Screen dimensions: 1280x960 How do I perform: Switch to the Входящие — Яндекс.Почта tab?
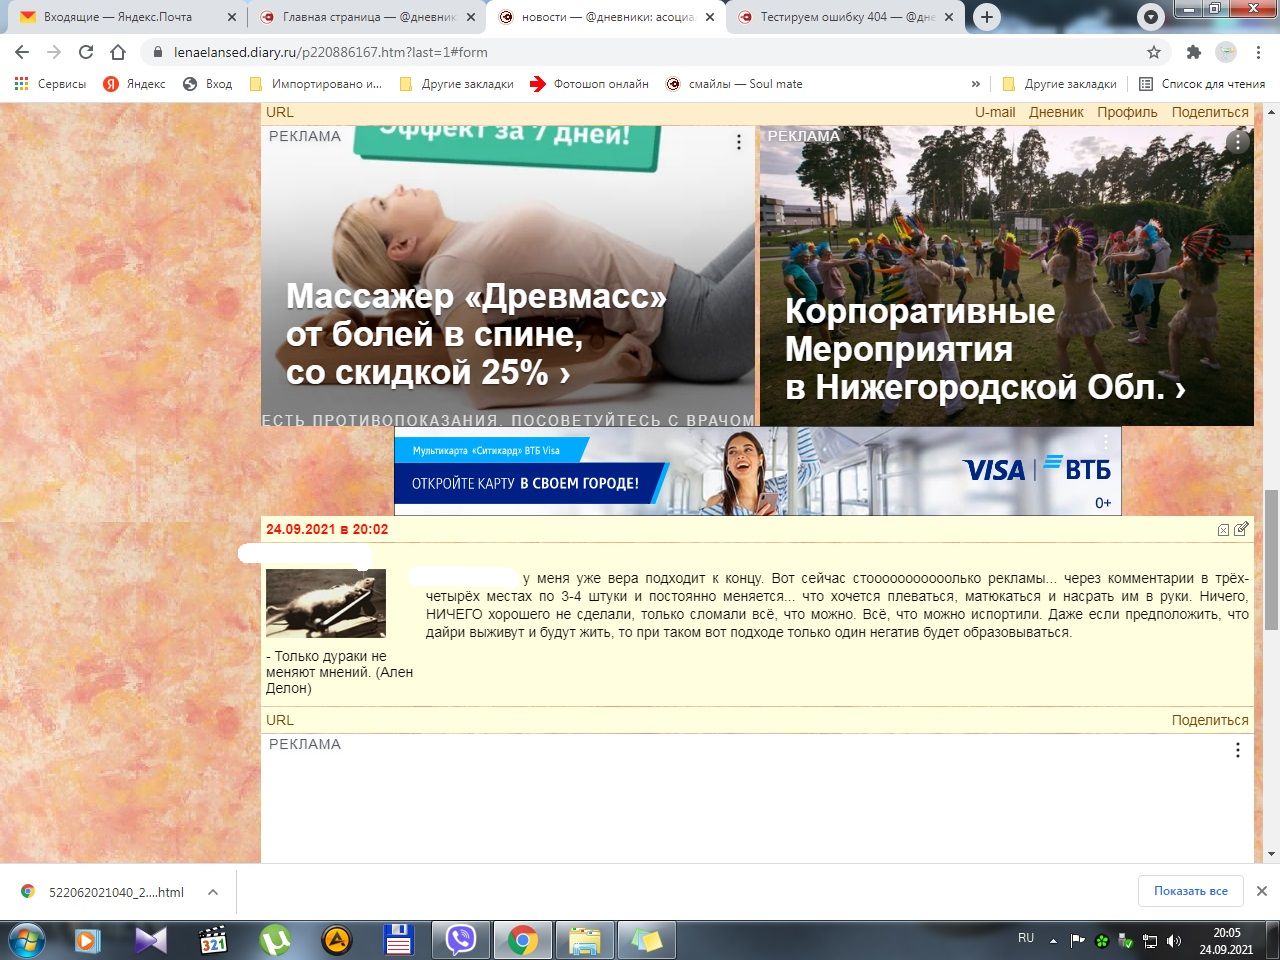point(117,17)
